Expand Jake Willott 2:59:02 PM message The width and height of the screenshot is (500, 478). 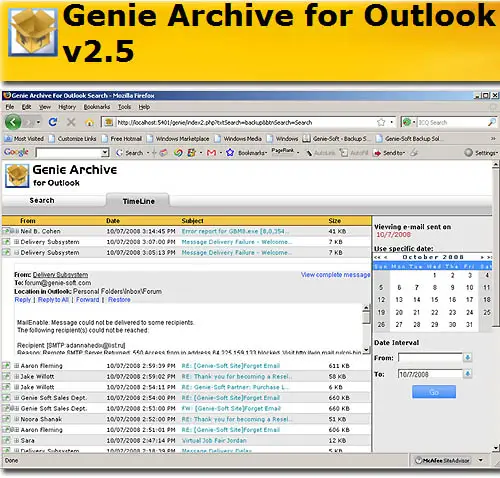click(x=16, y=376)
